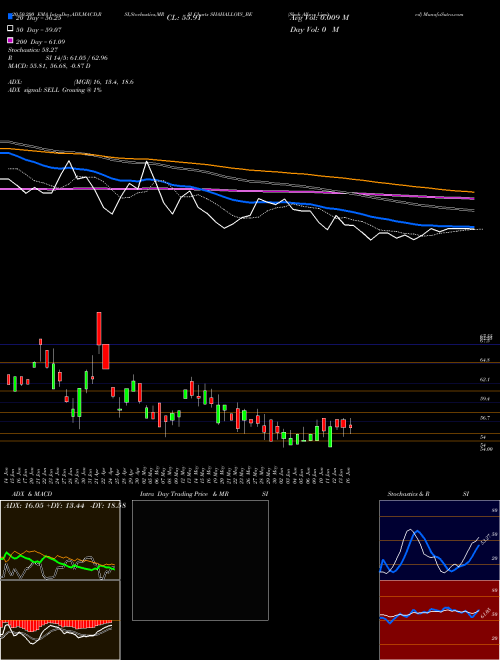Click the magenta 200 Day legend swatch
This screenshot has height=660, width=500.
(11, 41)
